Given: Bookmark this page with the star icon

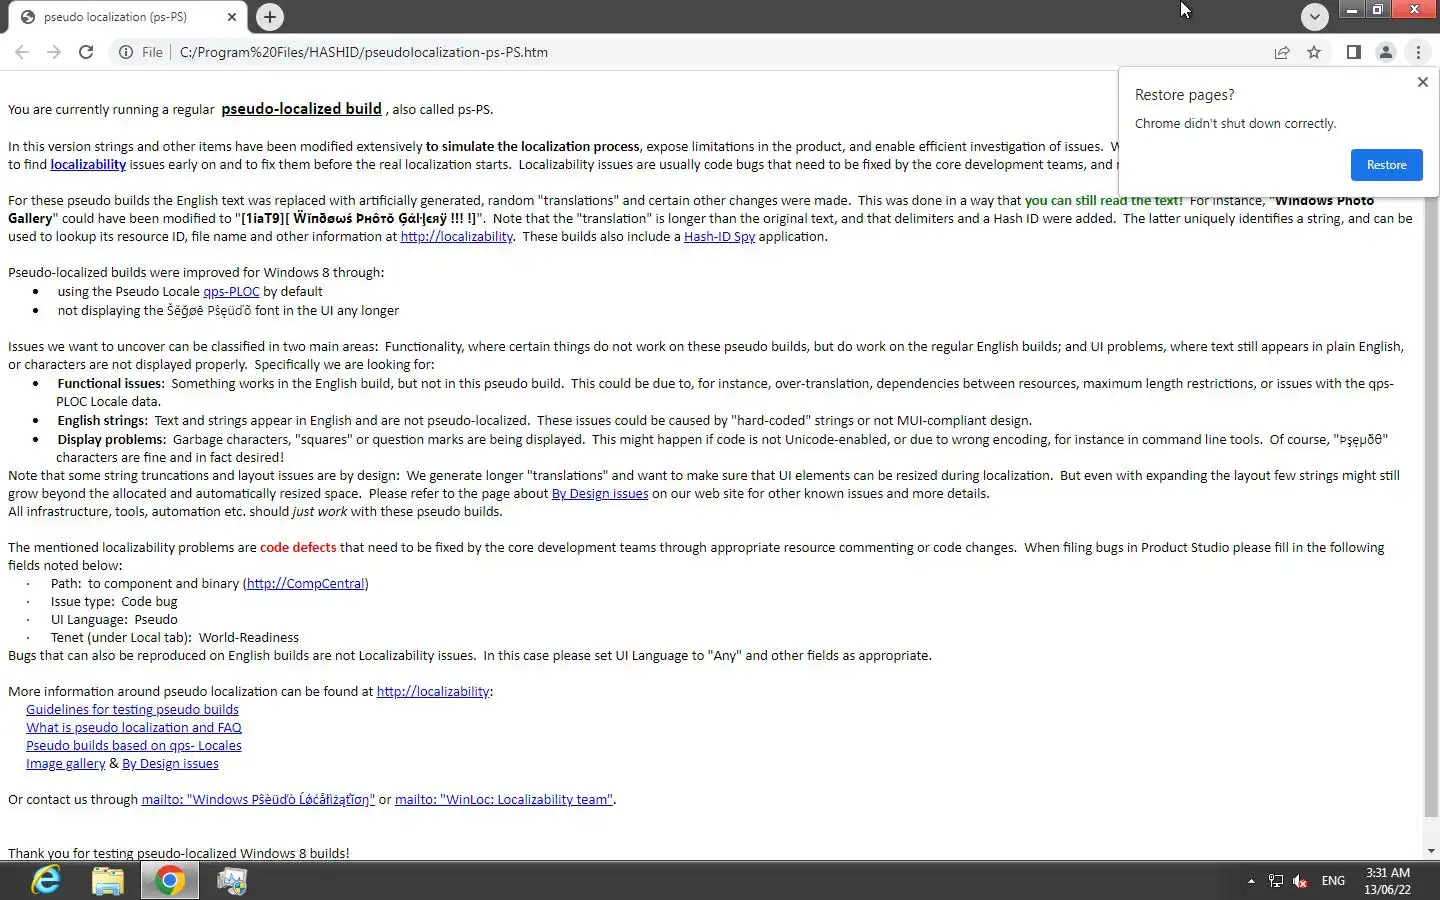Looking at the screenshot, I should [x=1314, y=52].
